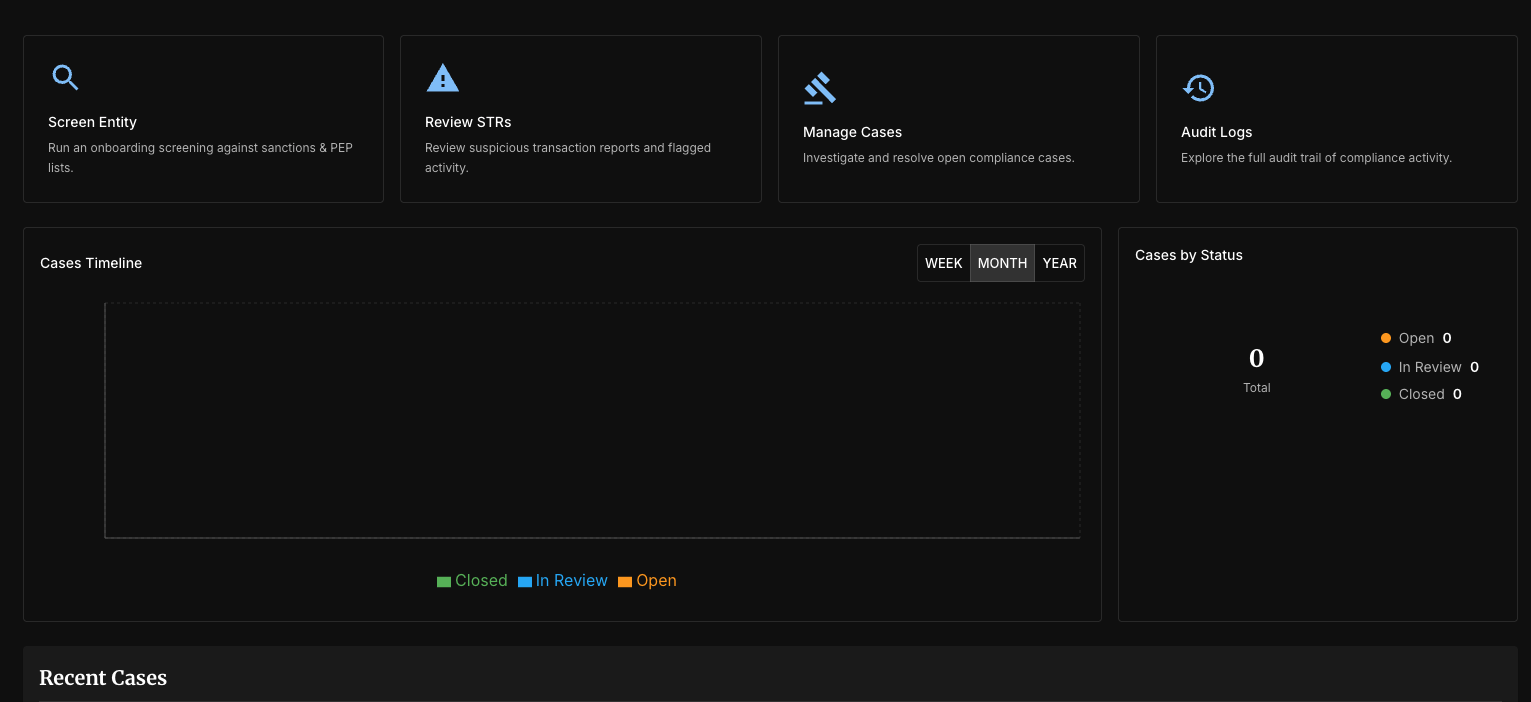Go to Manage Cases title
Viewport: 1531px width, 702px height.
click(x=852, y=132)
